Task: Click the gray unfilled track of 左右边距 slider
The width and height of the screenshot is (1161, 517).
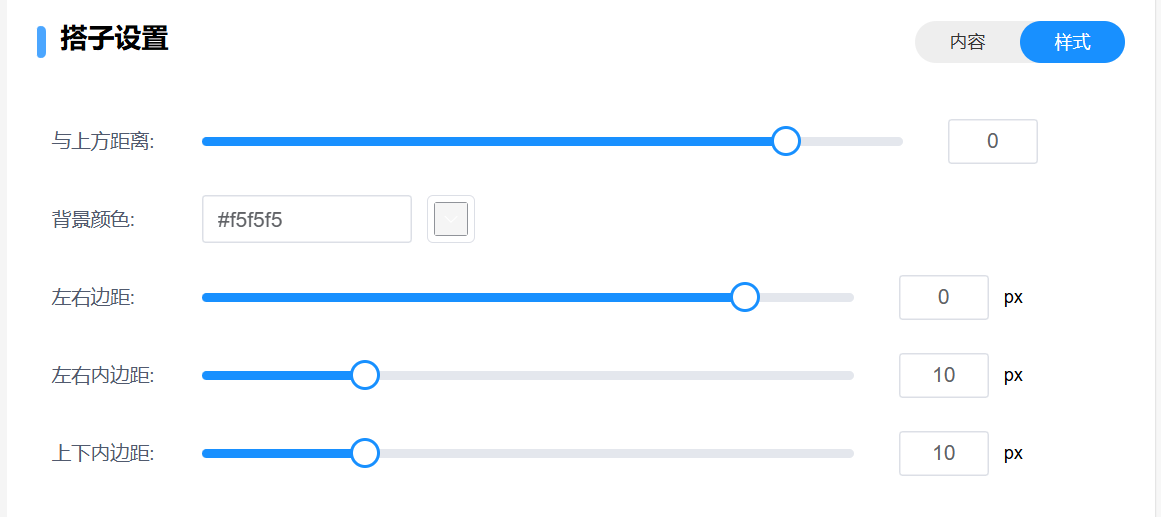Action: (x=806, y=297)
